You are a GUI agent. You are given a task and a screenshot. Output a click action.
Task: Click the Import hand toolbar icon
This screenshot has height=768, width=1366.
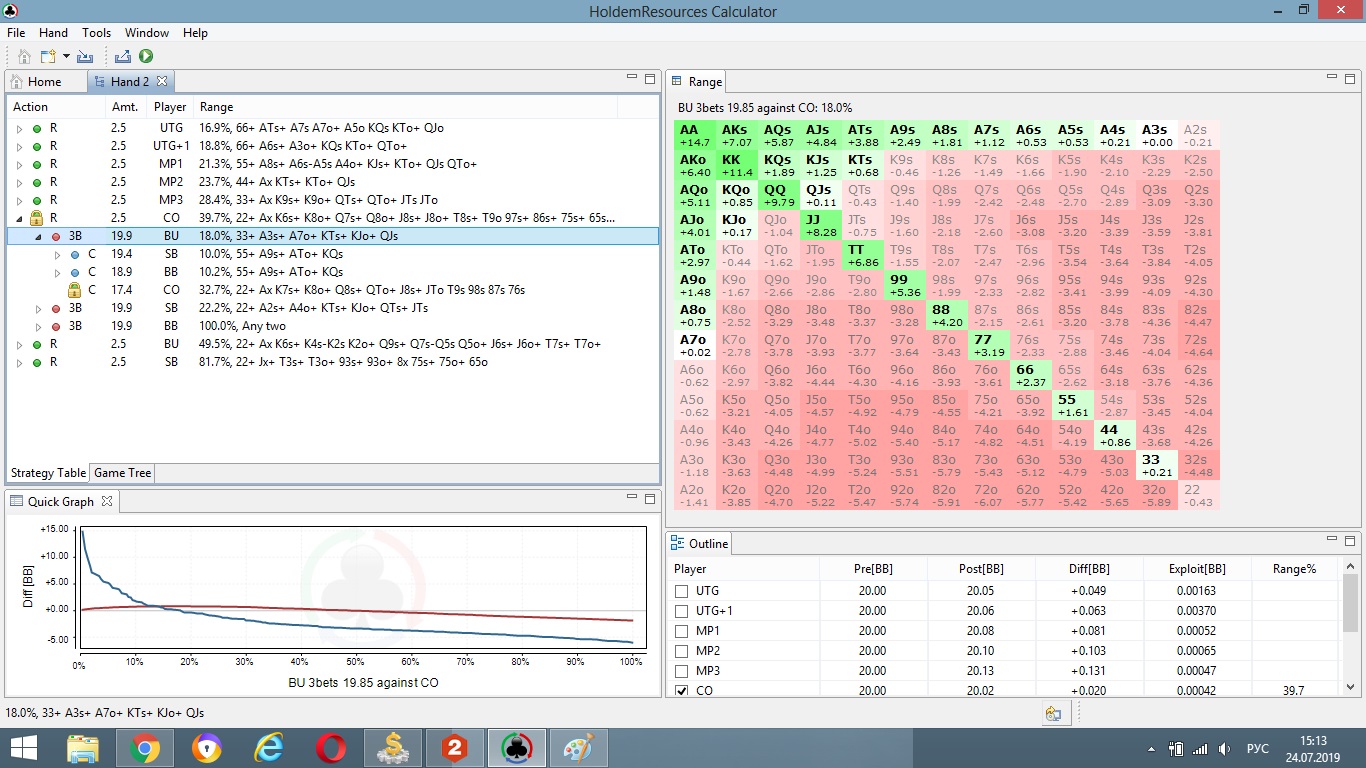point(85,57)
